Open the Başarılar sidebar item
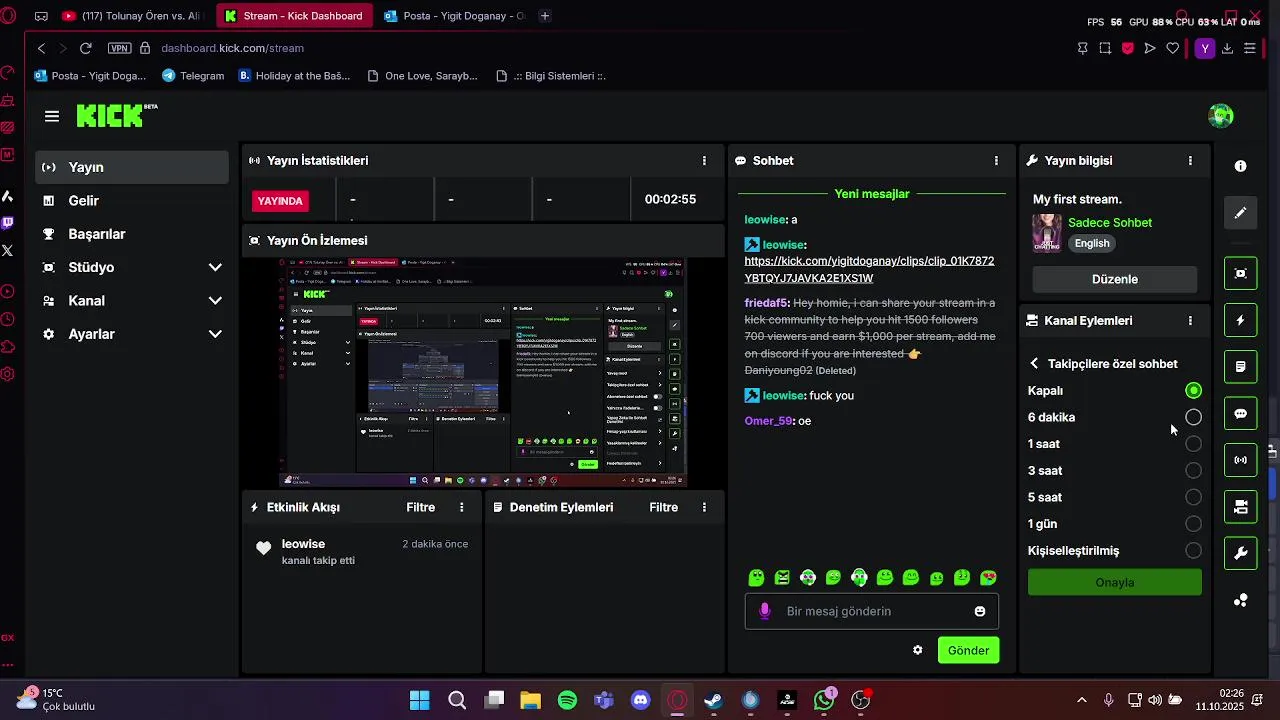The height and width of the screenshot is (720, 1280). pyautogui.click(x=132, y=234)
